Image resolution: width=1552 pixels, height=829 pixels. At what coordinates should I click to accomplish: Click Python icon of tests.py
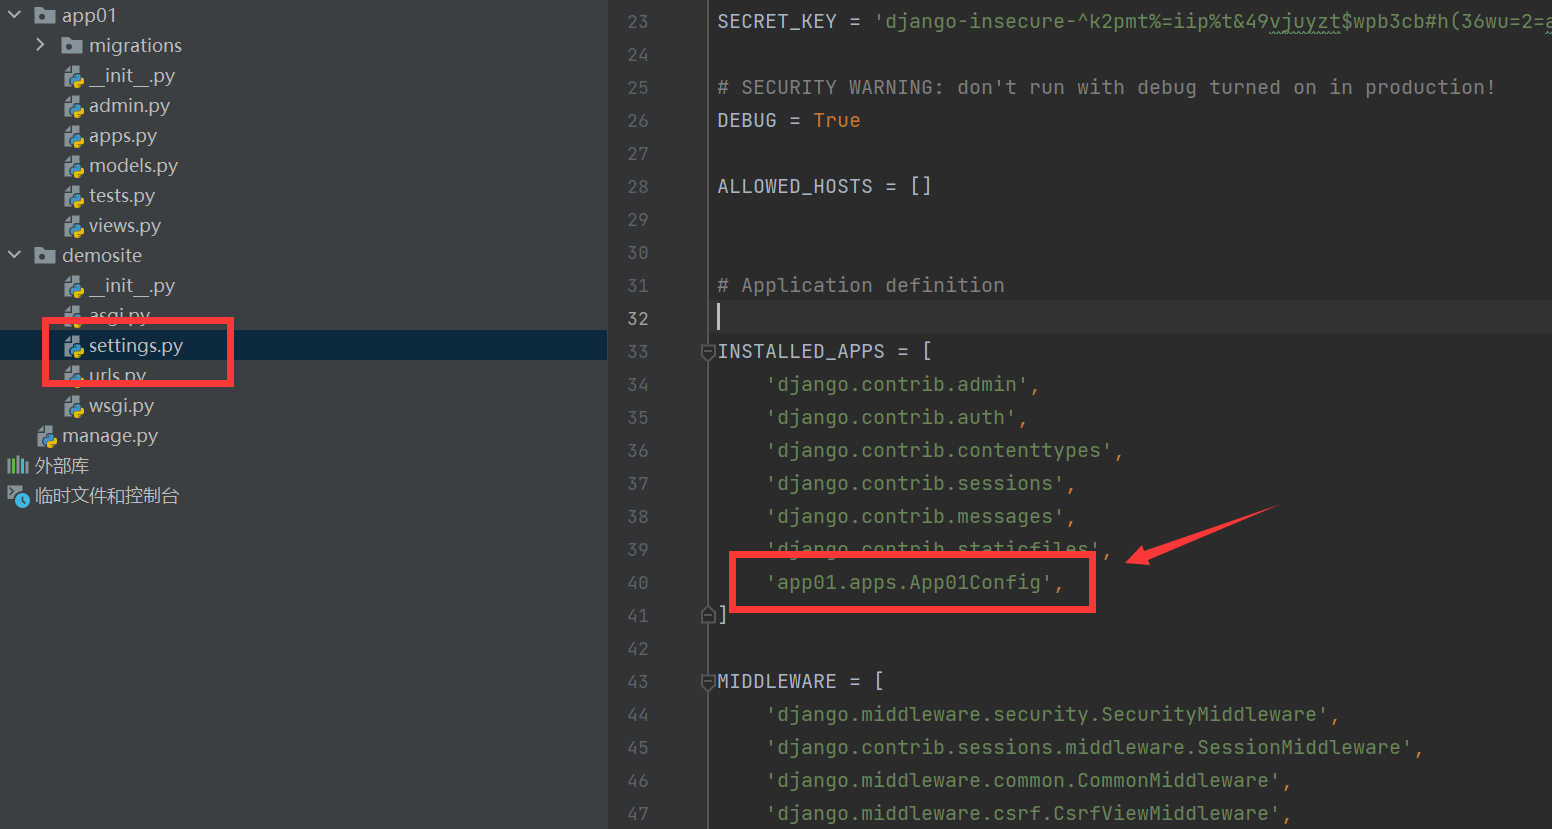click(x=74, y=196)
